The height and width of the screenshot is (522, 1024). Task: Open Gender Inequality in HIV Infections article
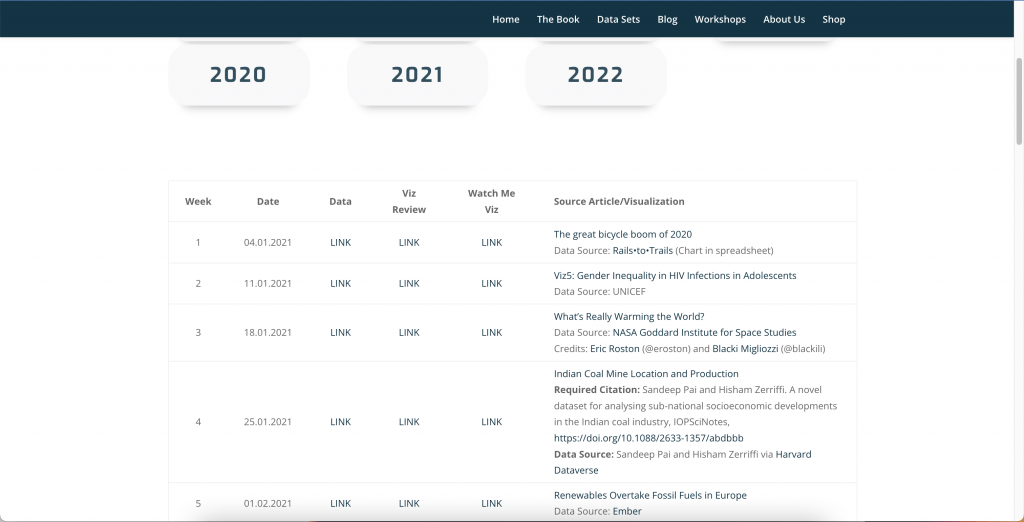[675, 275]
